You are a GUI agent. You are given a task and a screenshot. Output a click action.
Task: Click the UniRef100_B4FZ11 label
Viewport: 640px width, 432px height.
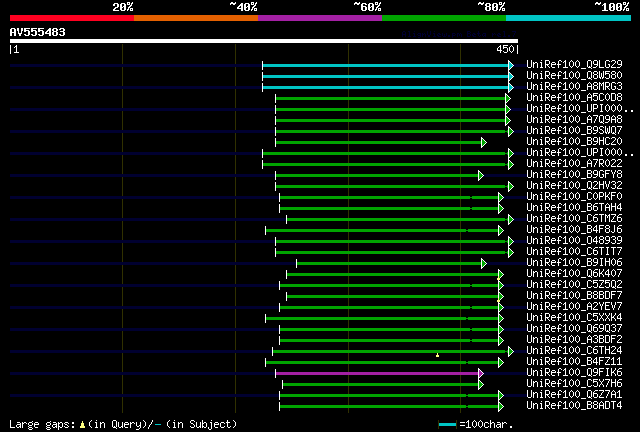[574, 362]
